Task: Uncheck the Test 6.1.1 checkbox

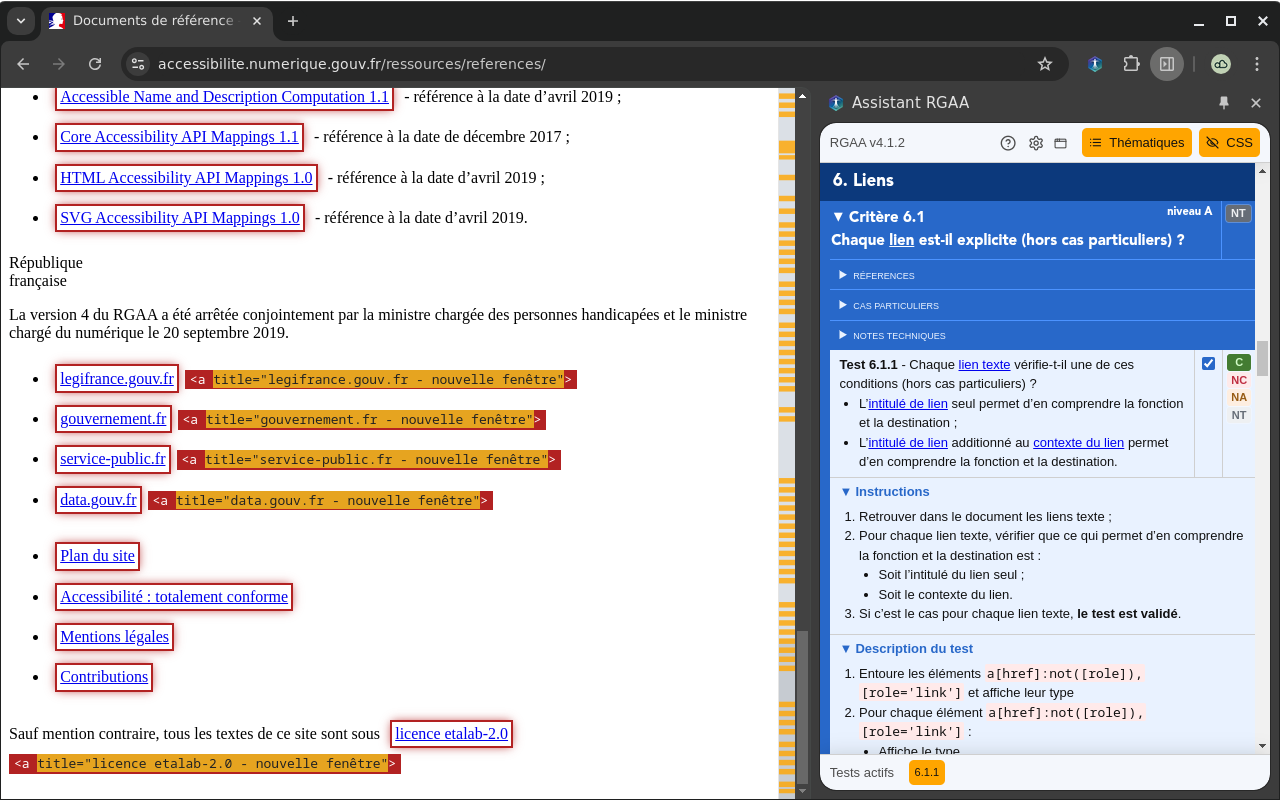Action: click(x=1208, y=363)
